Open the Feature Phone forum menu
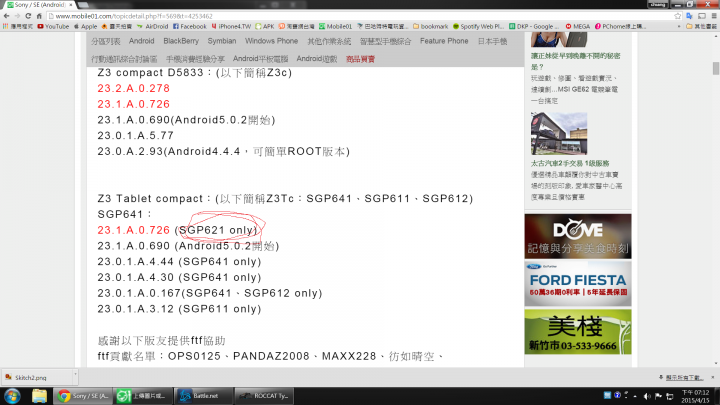The width and height of the screenshot is (720, 405). (444, 41)
